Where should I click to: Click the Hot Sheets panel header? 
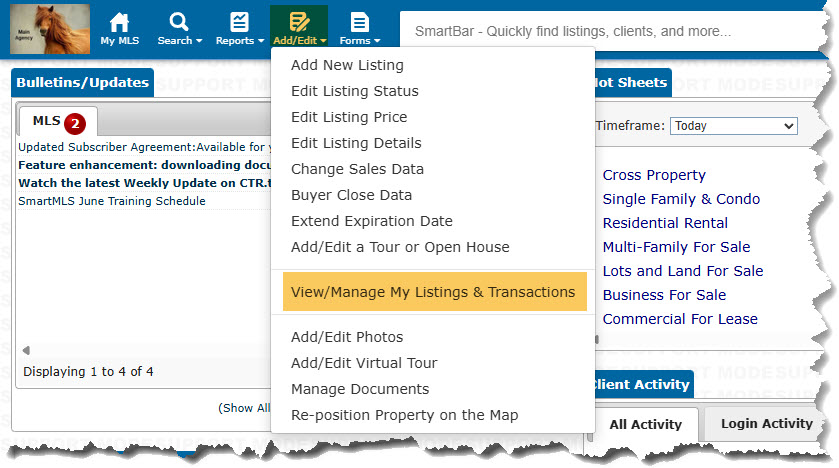click(632, 83)
